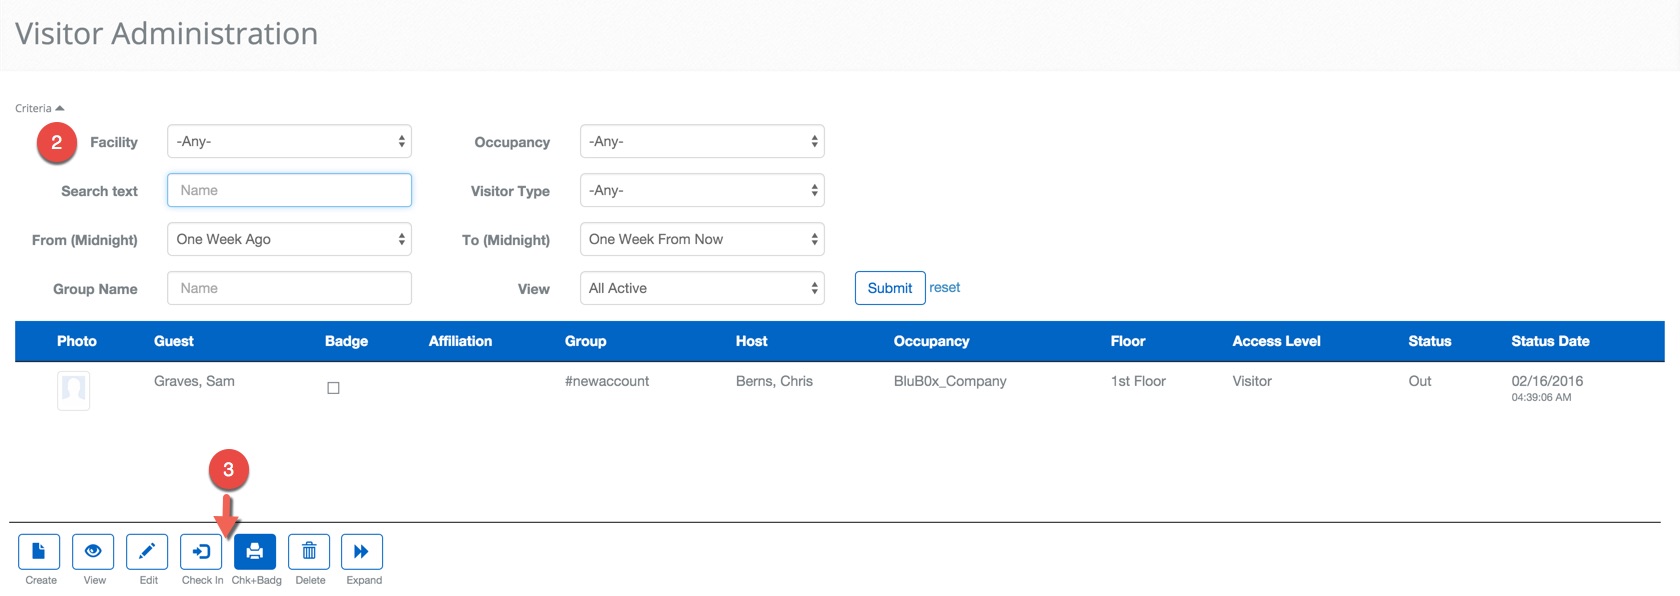Image resolution: width=1680 pixels, height=596 pixels.
Task: Collapse the Criteria section
Action: pos(40,108)
